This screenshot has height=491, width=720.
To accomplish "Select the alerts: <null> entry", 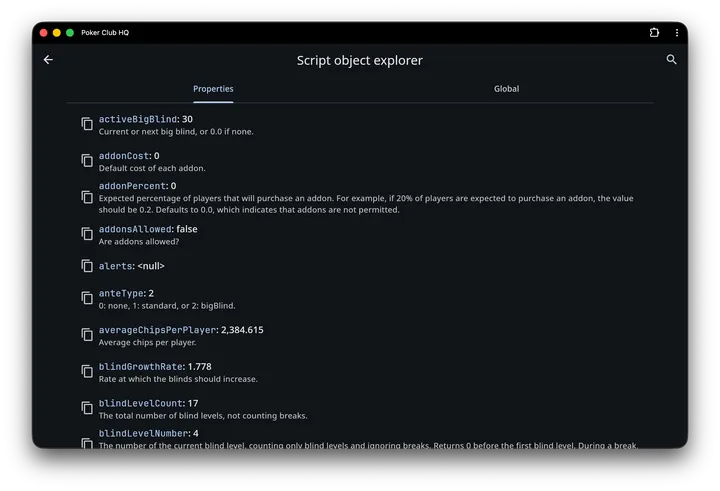I will [x=131, y=266].
